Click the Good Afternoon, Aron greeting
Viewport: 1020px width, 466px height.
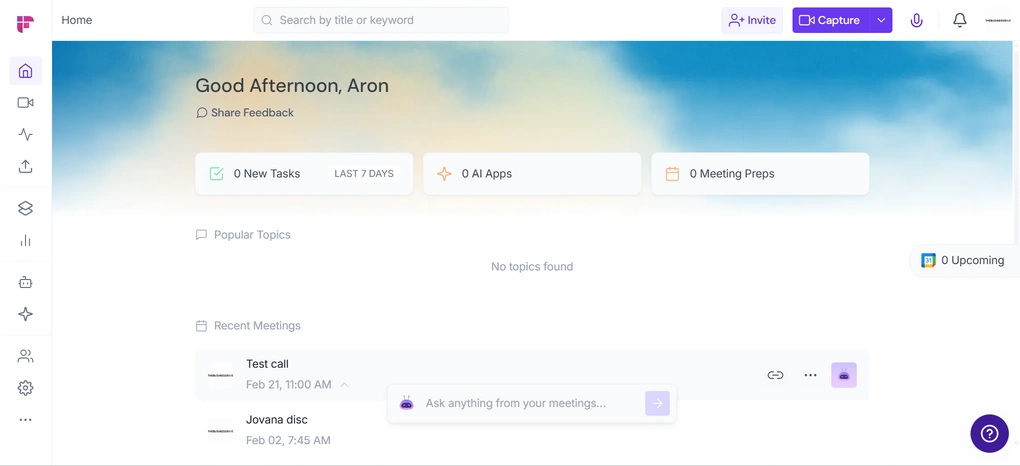[x=292, y=86]
